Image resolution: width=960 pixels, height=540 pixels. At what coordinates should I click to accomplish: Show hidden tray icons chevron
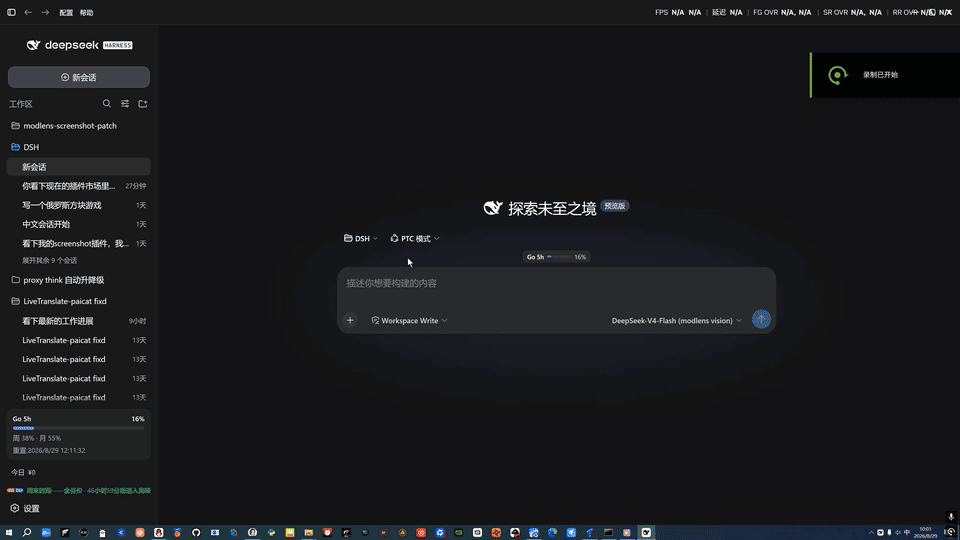pyautogui.click(x=871, y=533)
